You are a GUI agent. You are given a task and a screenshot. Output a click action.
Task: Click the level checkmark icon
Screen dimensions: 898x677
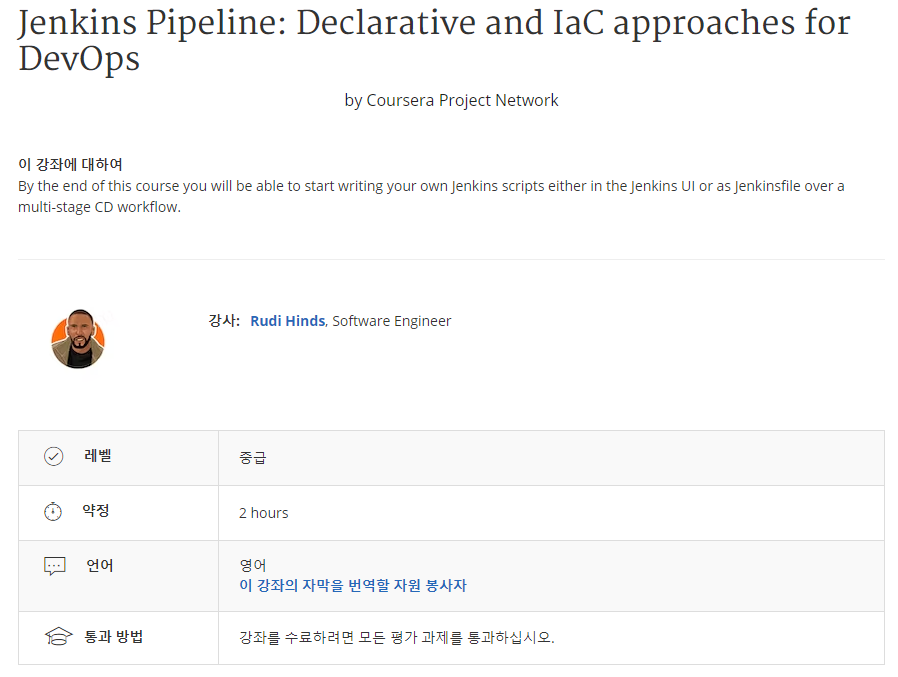point(54,456)
